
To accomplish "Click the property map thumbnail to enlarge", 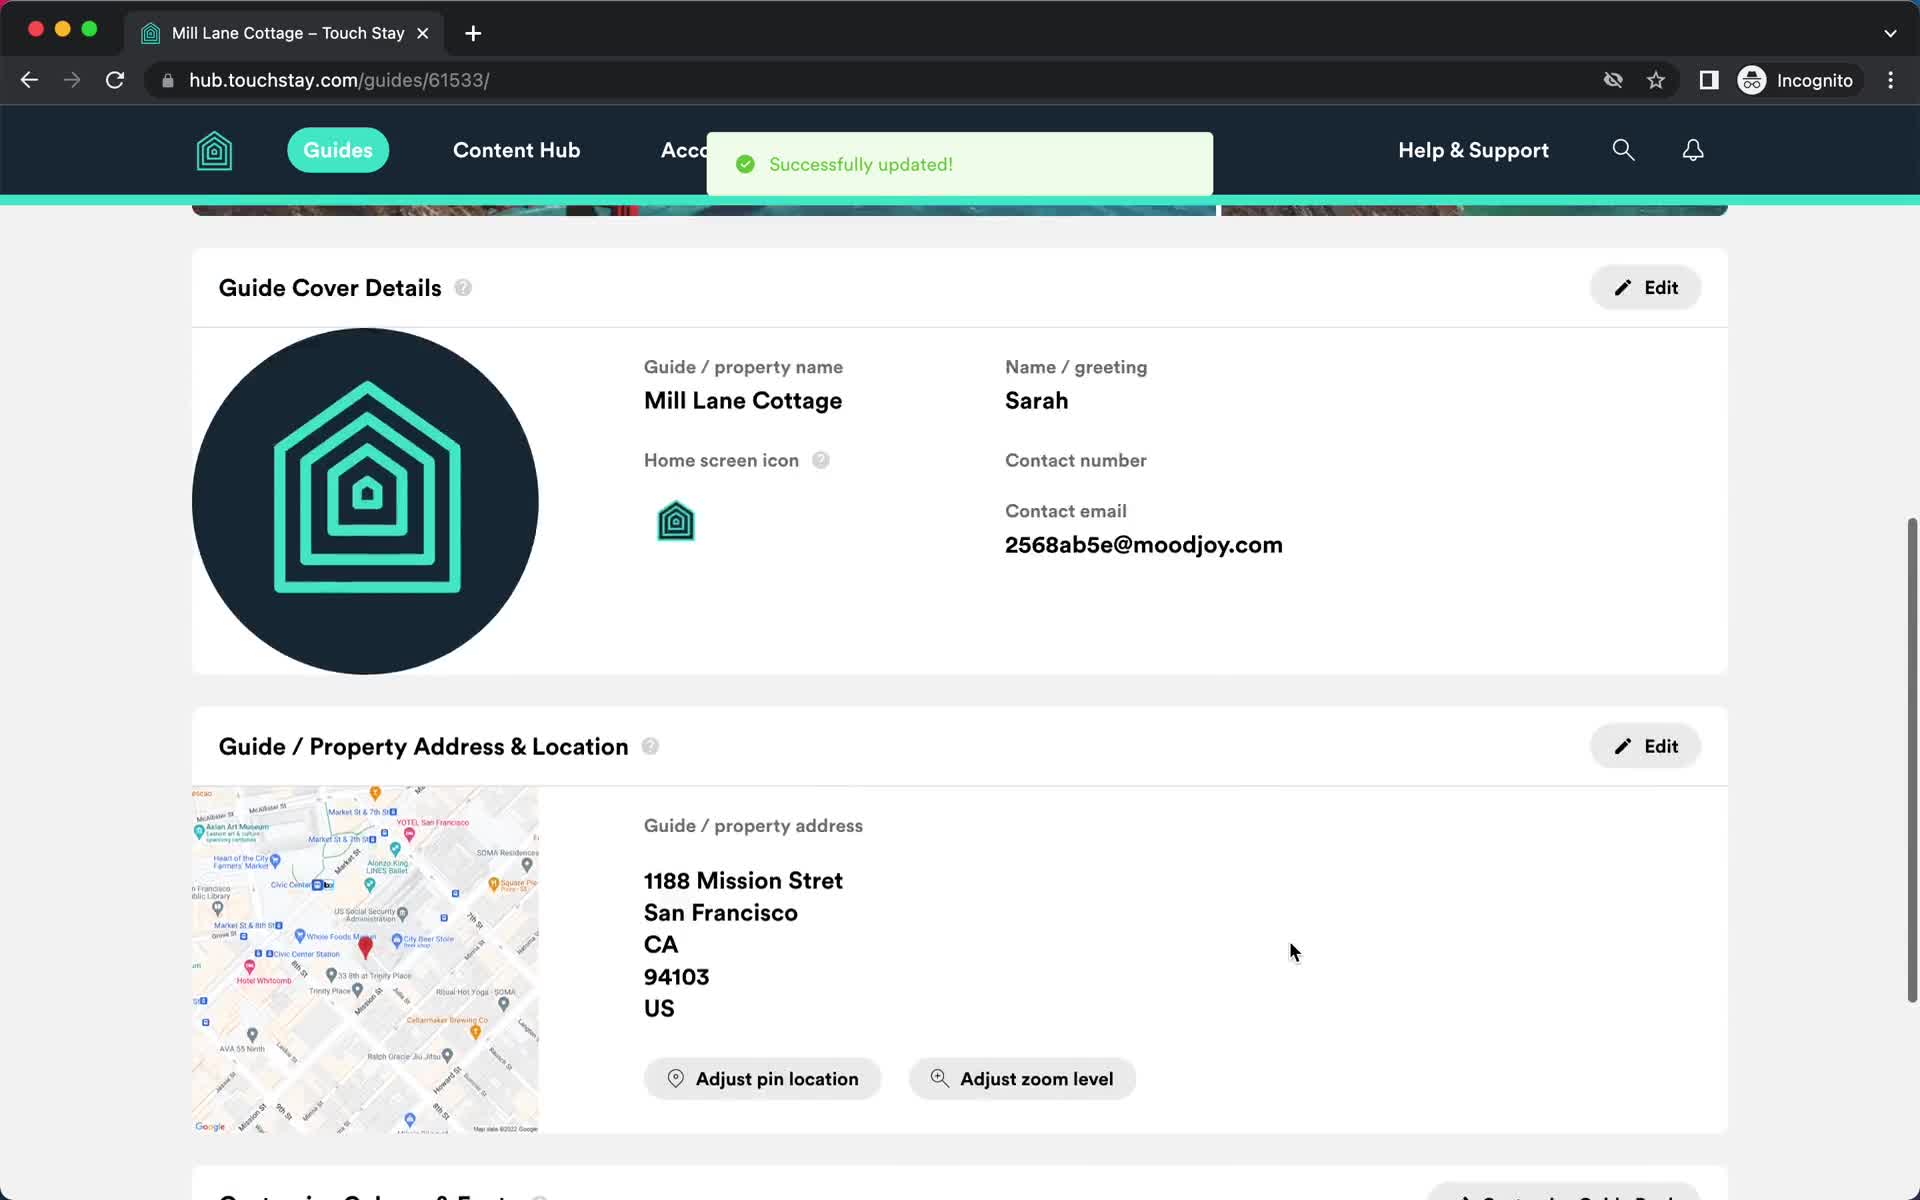I will coord(365,961).
